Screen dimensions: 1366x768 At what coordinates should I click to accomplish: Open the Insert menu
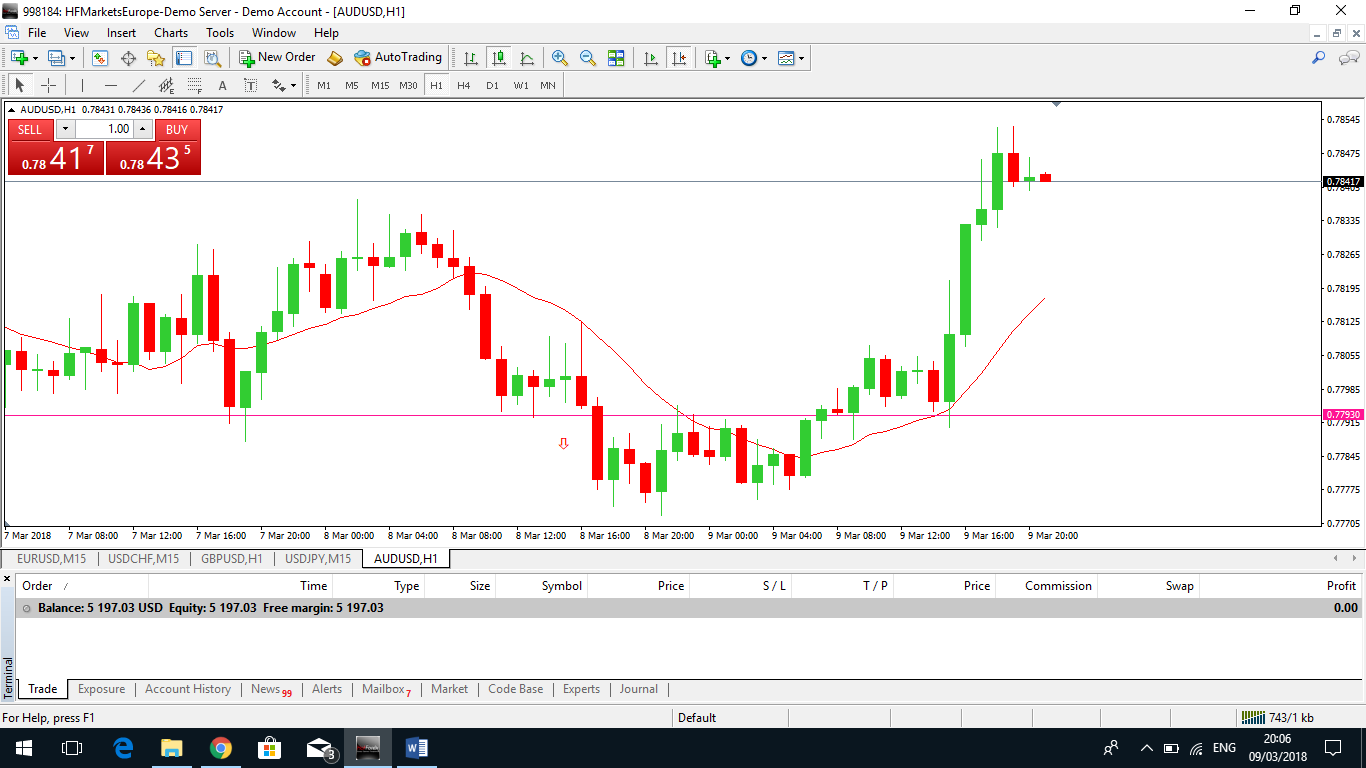click(x=122, y=33)
